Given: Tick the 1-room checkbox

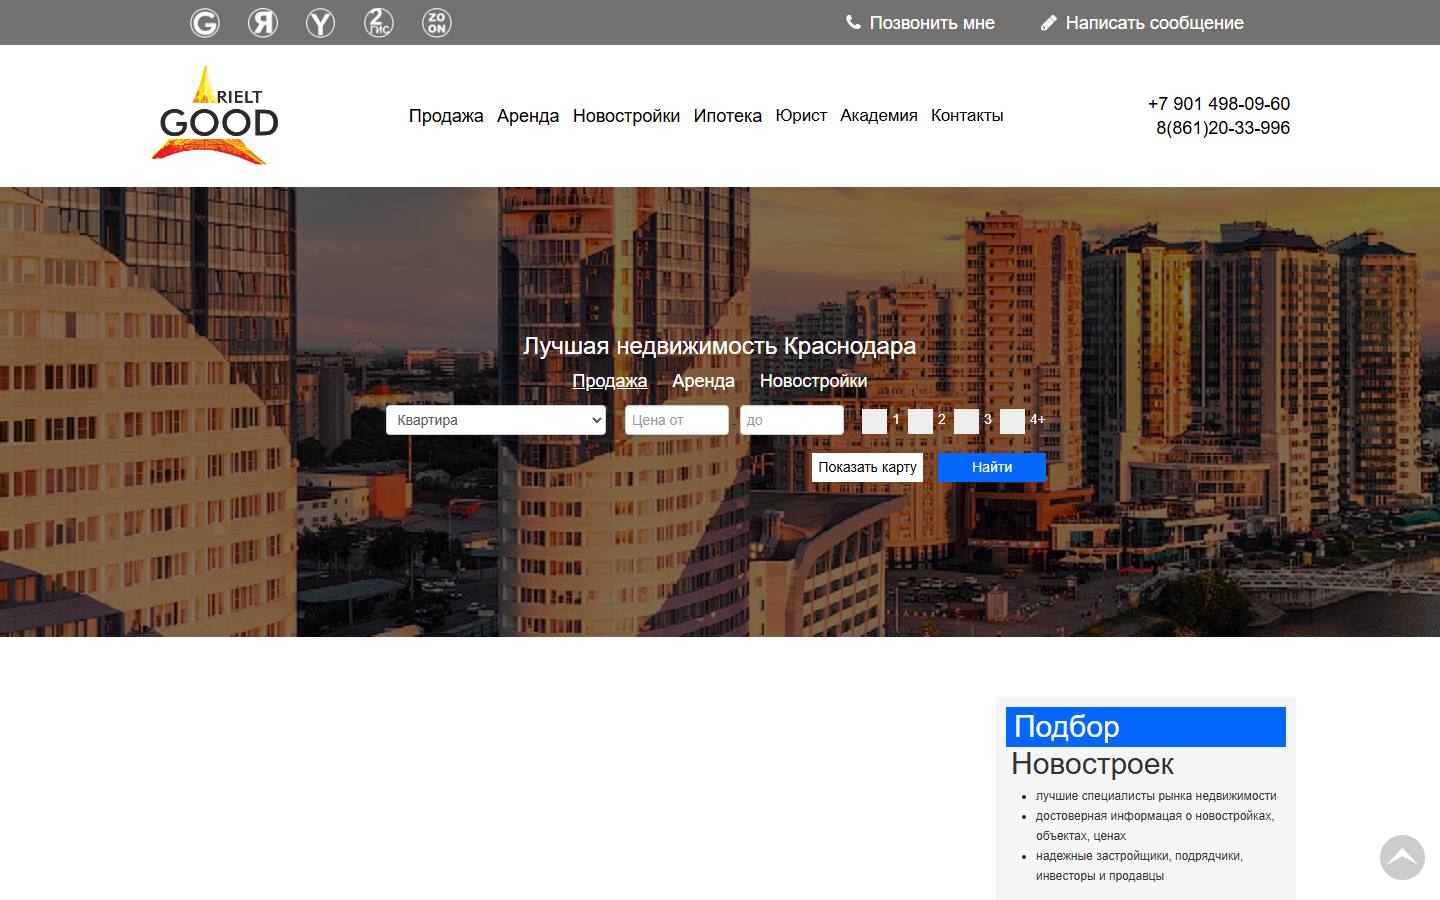Looking at the screenshot, I should pos(874,421).
